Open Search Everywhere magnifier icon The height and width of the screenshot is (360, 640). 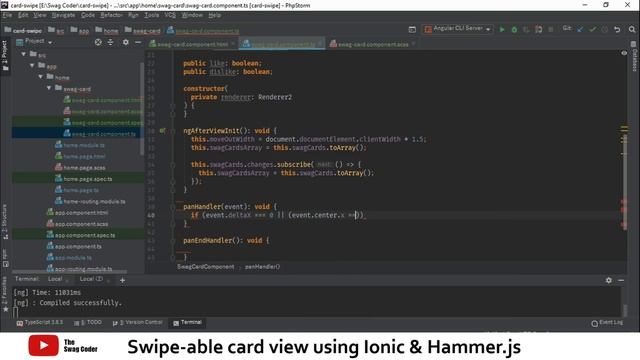point(632,29)
